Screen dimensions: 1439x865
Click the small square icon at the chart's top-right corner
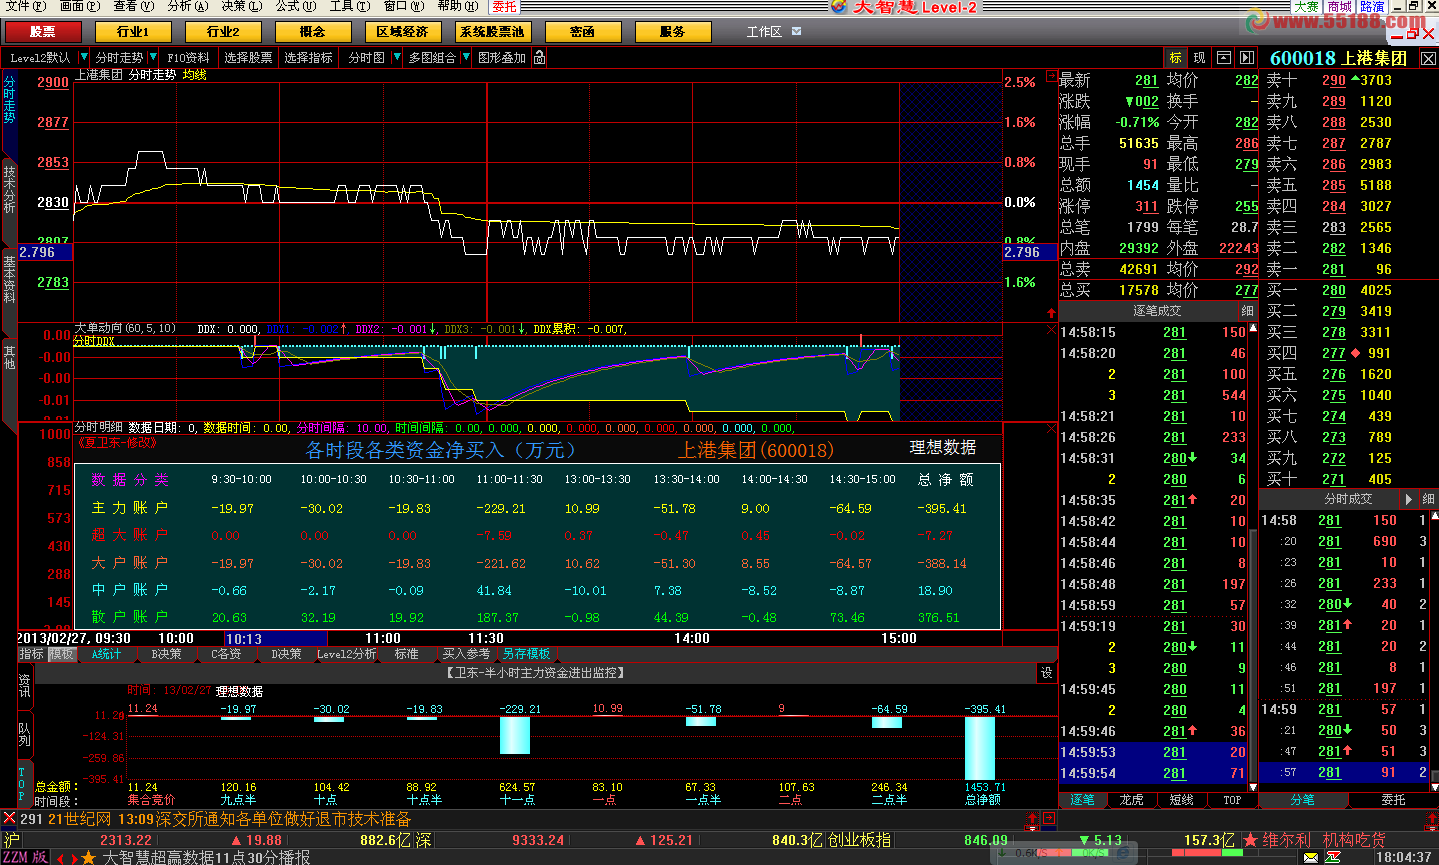[1051, 76]
